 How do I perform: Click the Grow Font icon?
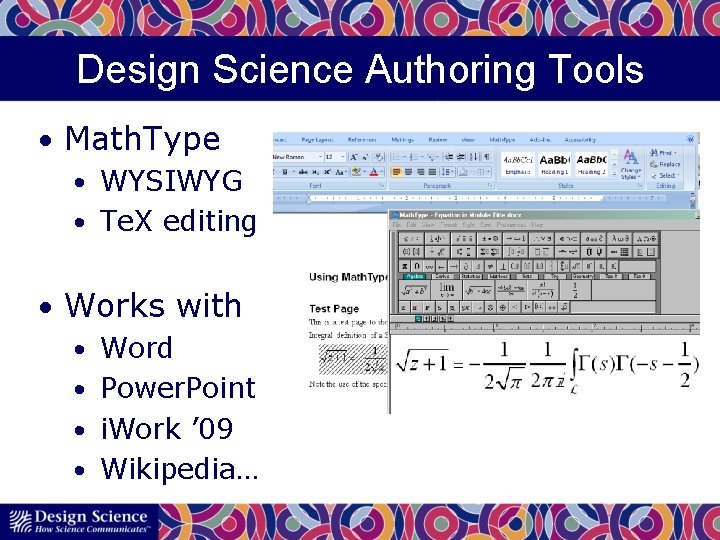click(354, 157)
